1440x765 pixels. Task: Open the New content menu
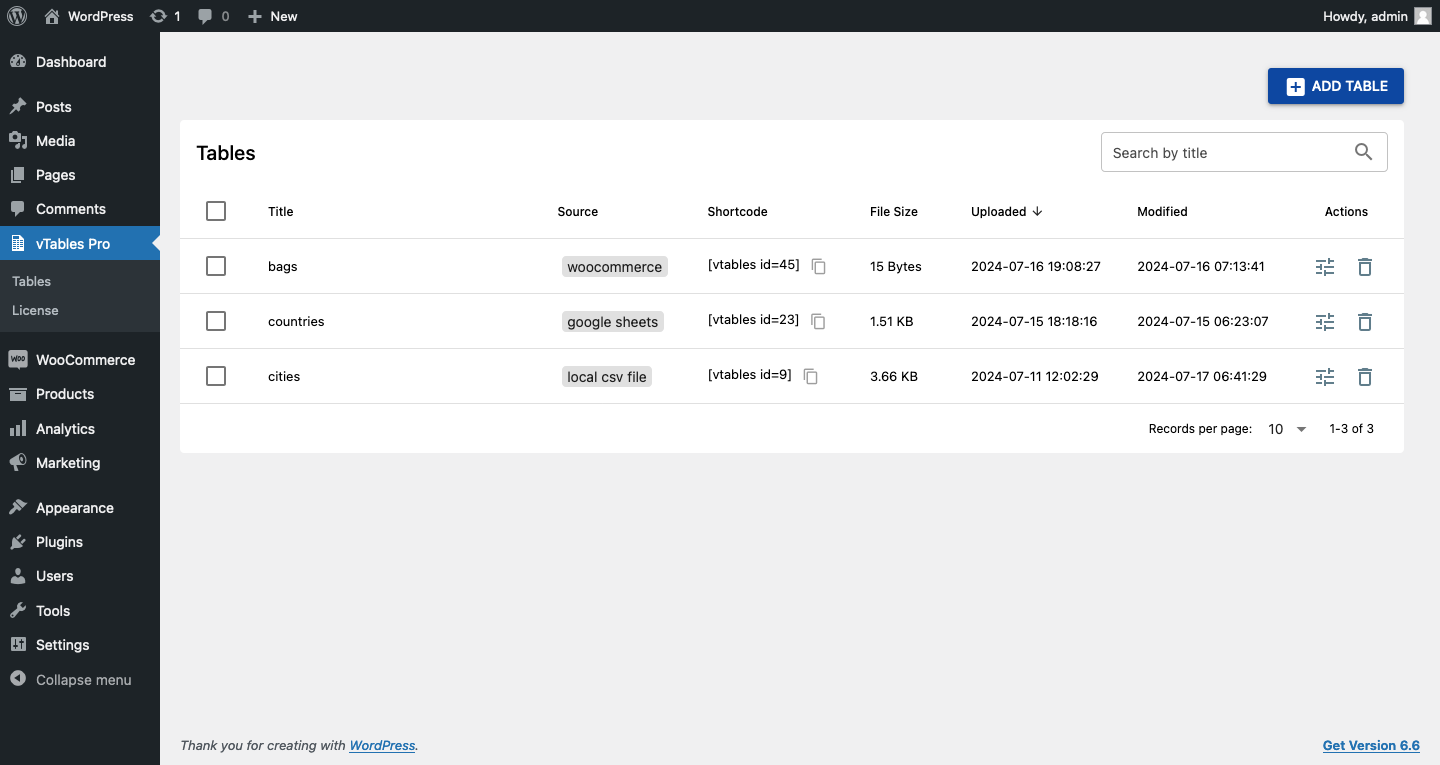272,16
